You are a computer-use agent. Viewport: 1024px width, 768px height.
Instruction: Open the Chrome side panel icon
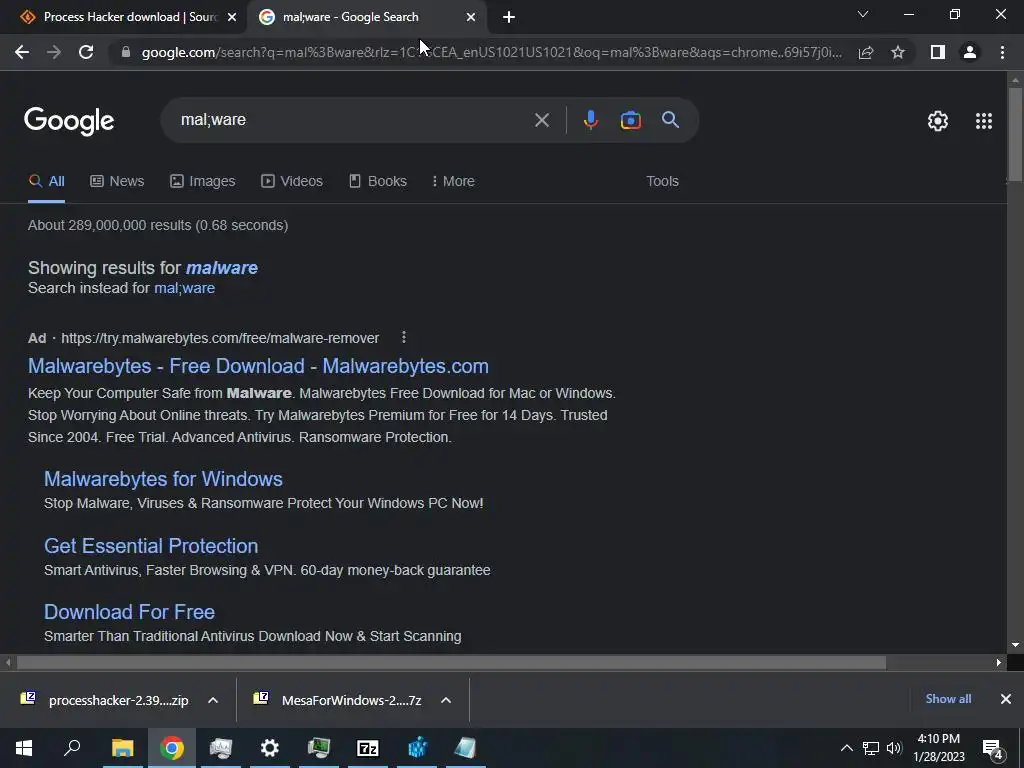(938, 52)
